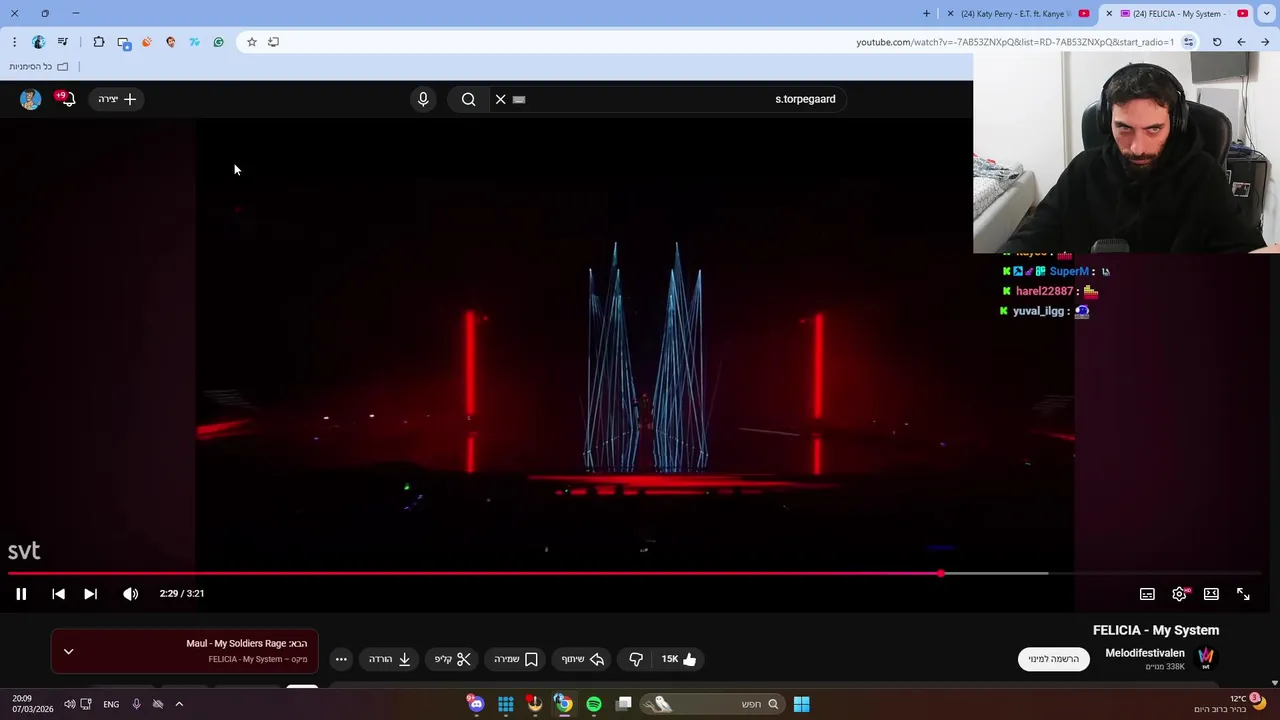Open Discord from the taskbar
Viewport: 1280px width, 720px height.
pyautogui.click(x=476, y=704)
